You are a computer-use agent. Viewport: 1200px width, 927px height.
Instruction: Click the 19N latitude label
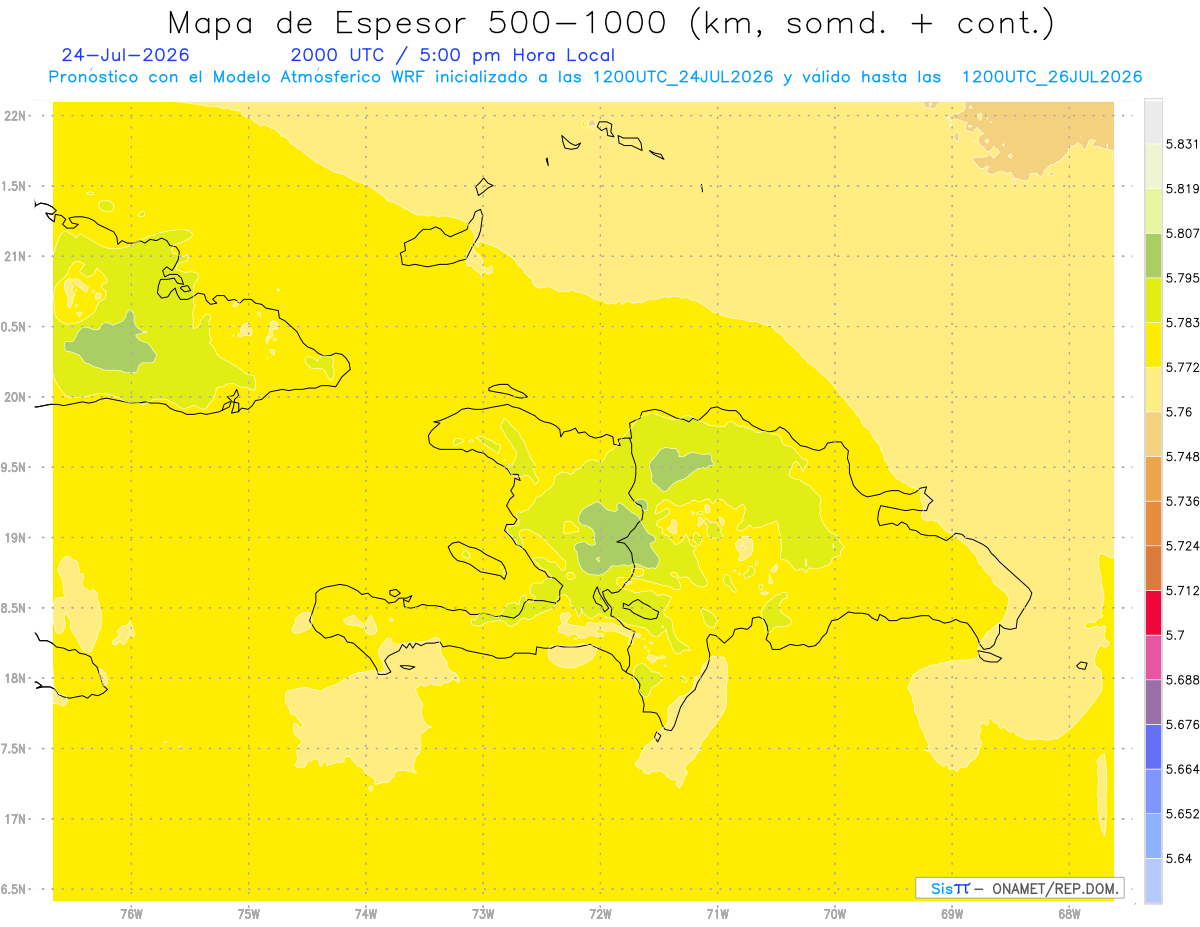pyautogui.click(x=15, y=537)
